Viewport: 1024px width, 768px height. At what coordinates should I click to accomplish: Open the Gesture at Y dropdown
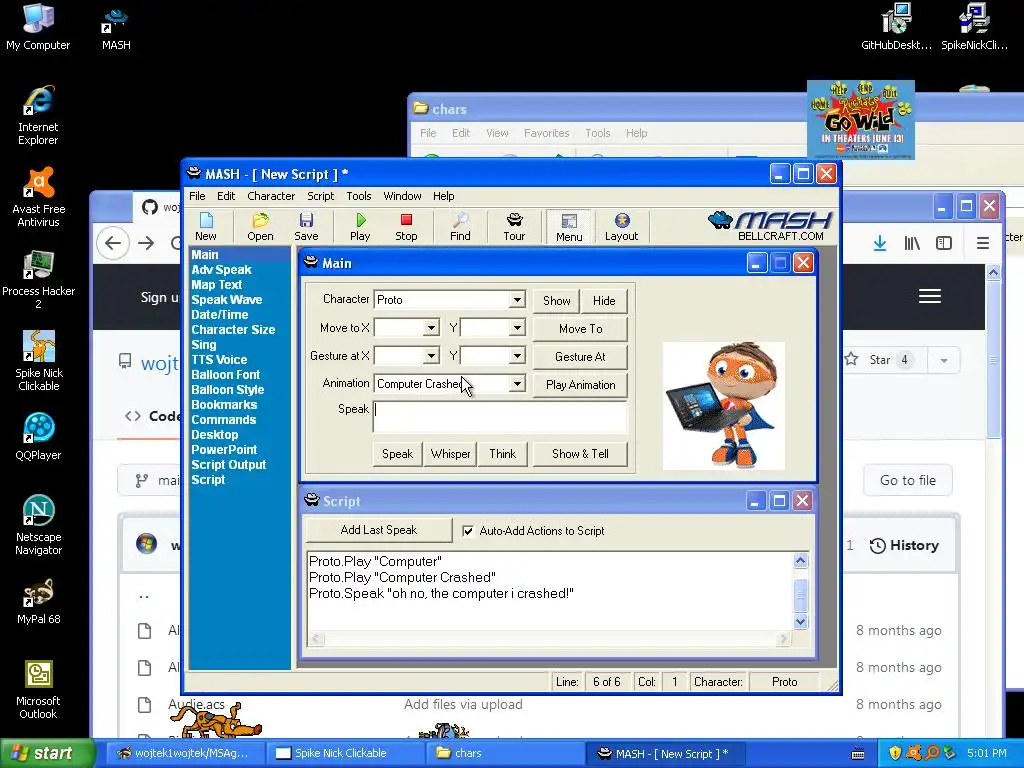517,356
